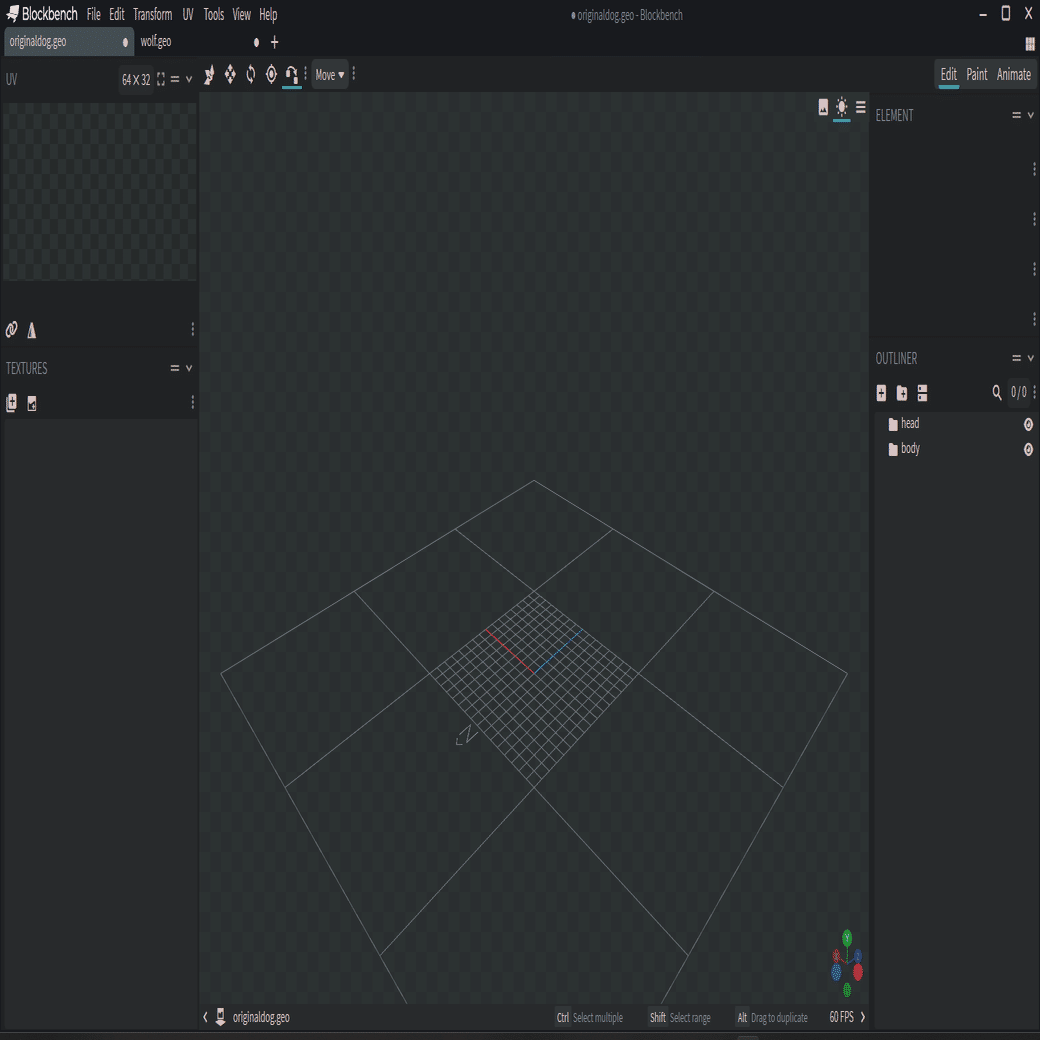Select the Rotate tool icon
The width and height of the screenshot is (1040, 1040).
click(251, 75)
